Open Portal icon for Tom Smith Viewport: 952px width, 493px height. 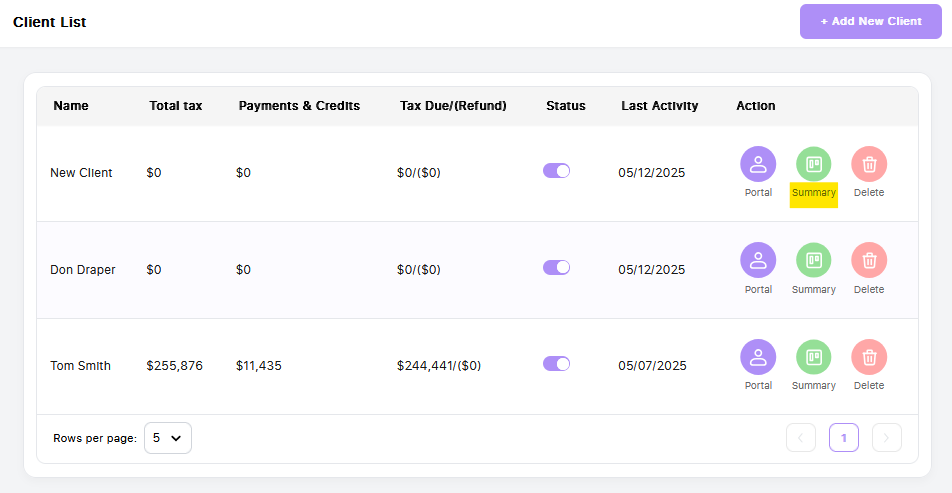758,357
